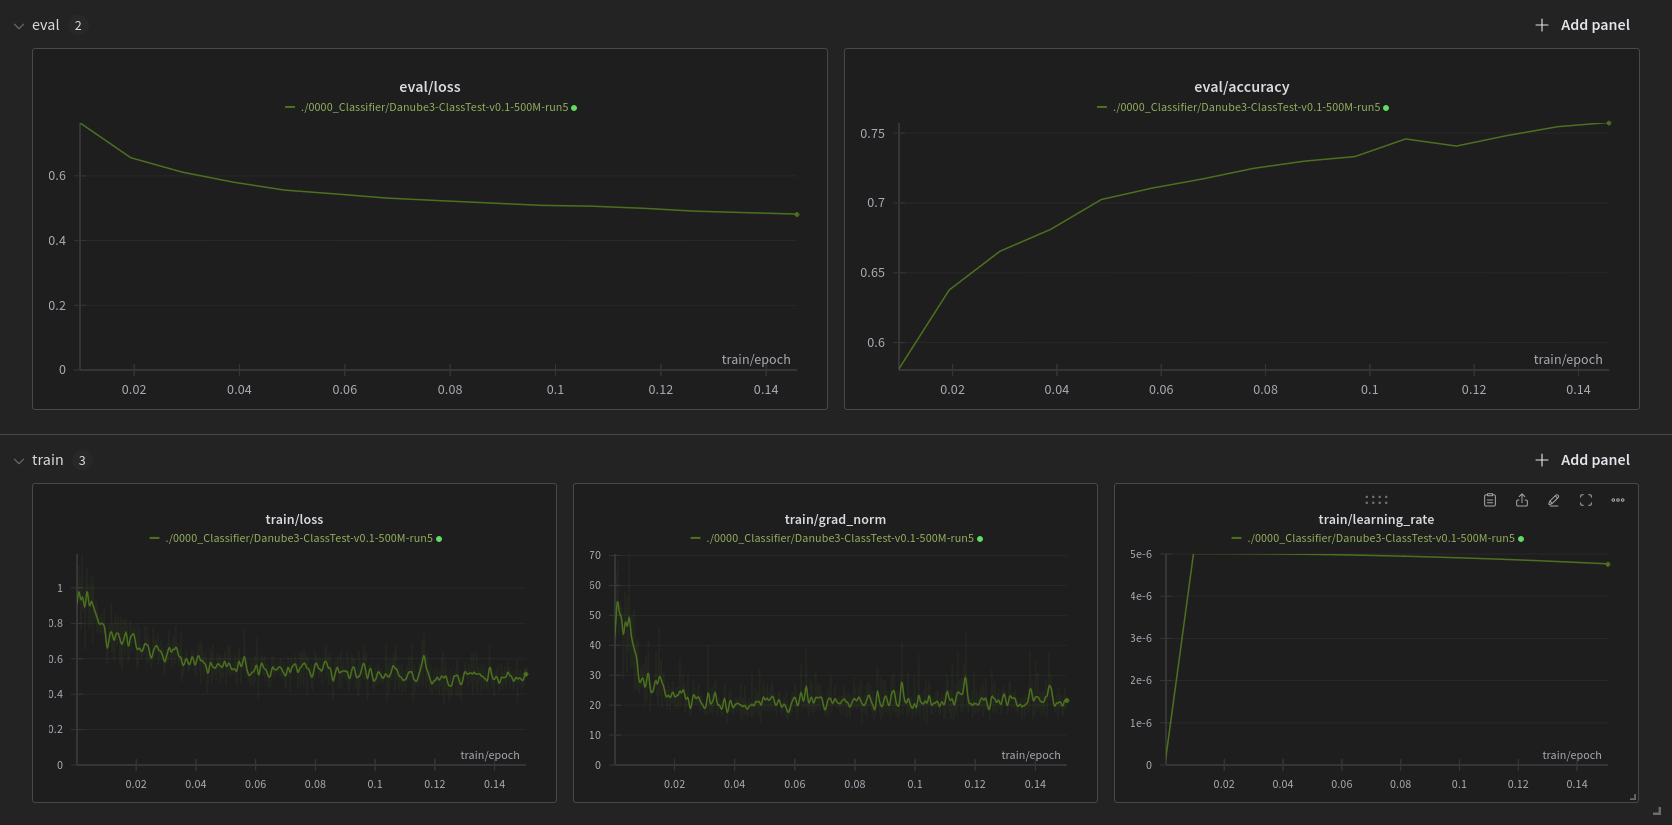Click the train section resize corner handle
1672x825 pixels.
click(1657, 811)
